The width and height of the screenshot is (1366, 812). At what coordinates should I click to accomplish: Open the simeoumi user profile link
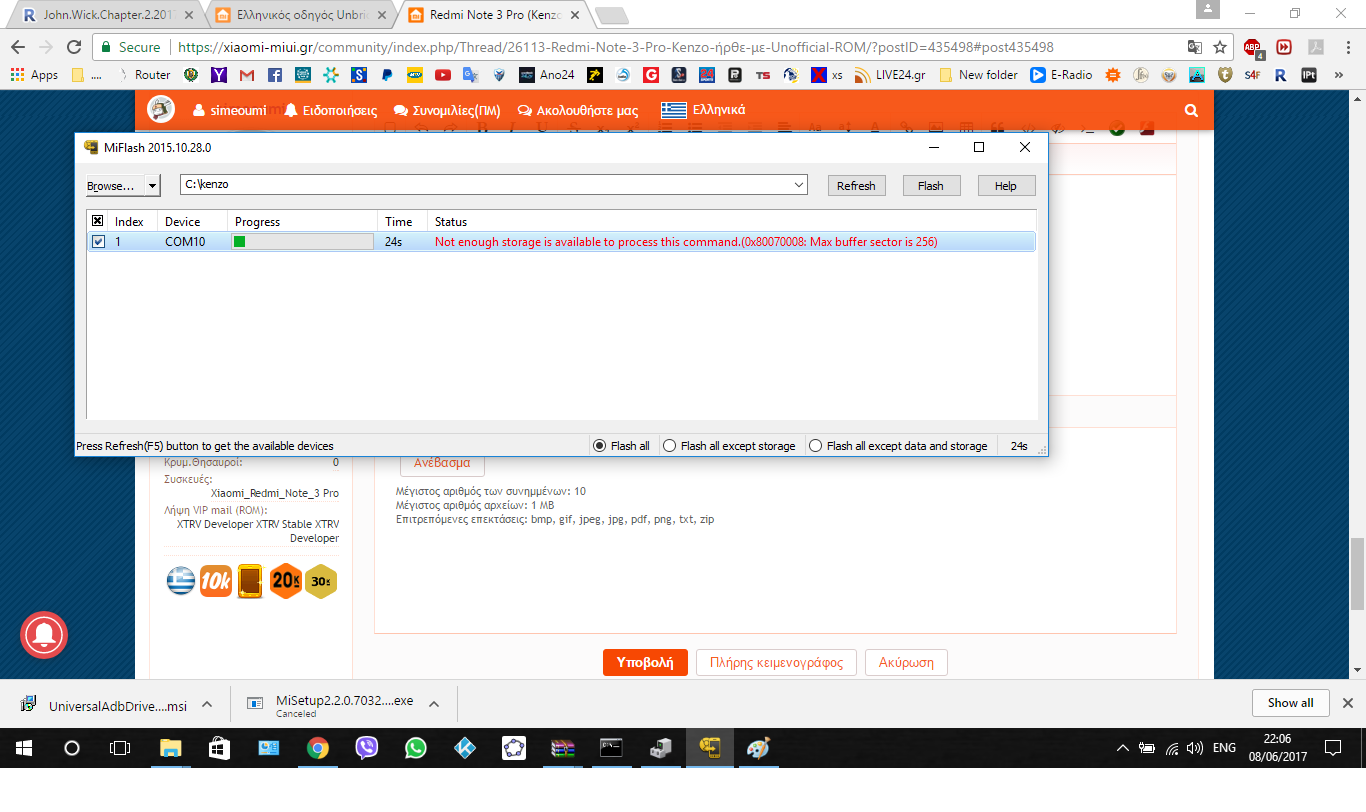pyautogui.click(x=230, y=111)
